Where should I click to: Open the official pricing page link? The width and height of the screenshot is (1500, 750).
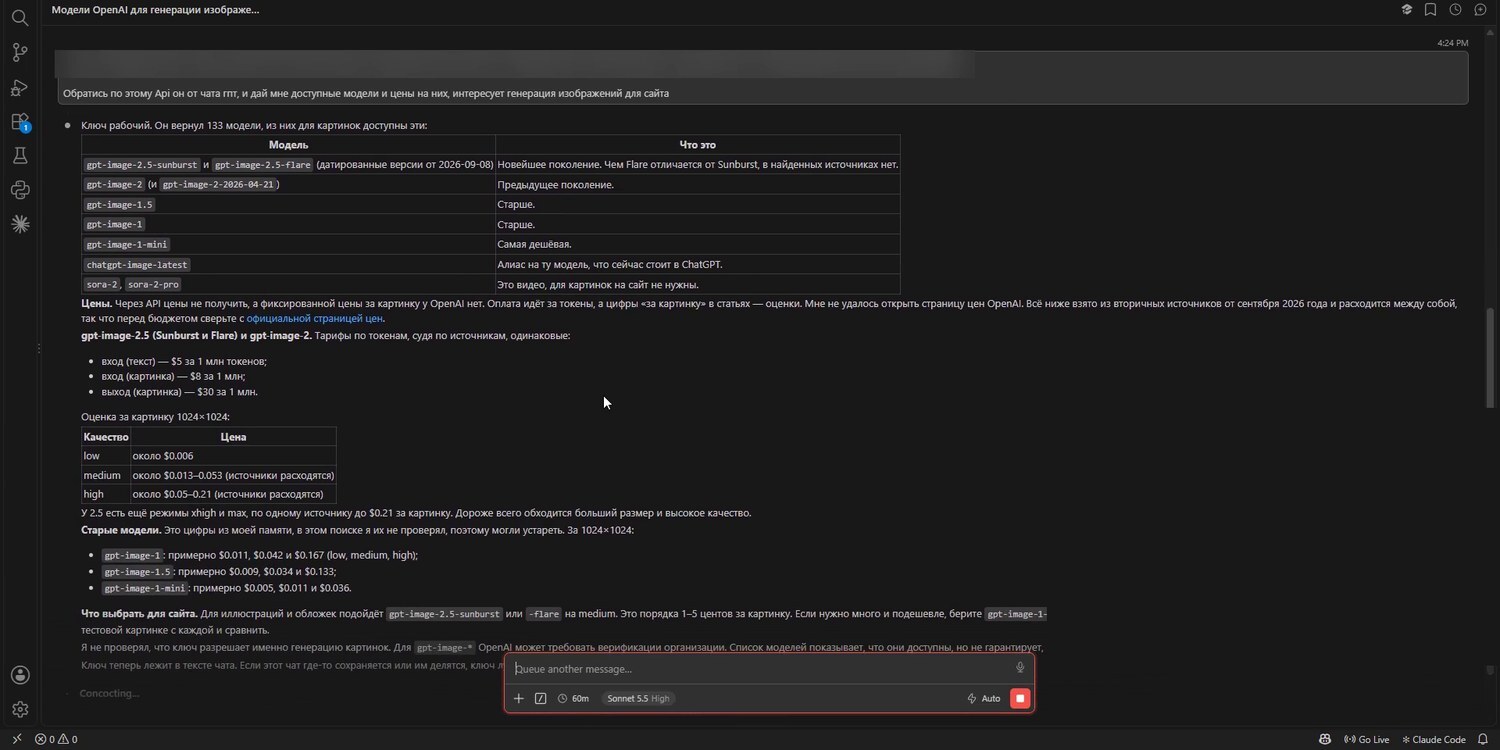point(315,318)
